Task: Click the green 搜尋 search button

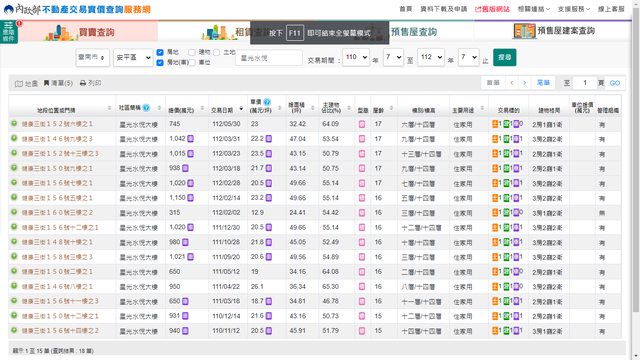Action: 504,57
